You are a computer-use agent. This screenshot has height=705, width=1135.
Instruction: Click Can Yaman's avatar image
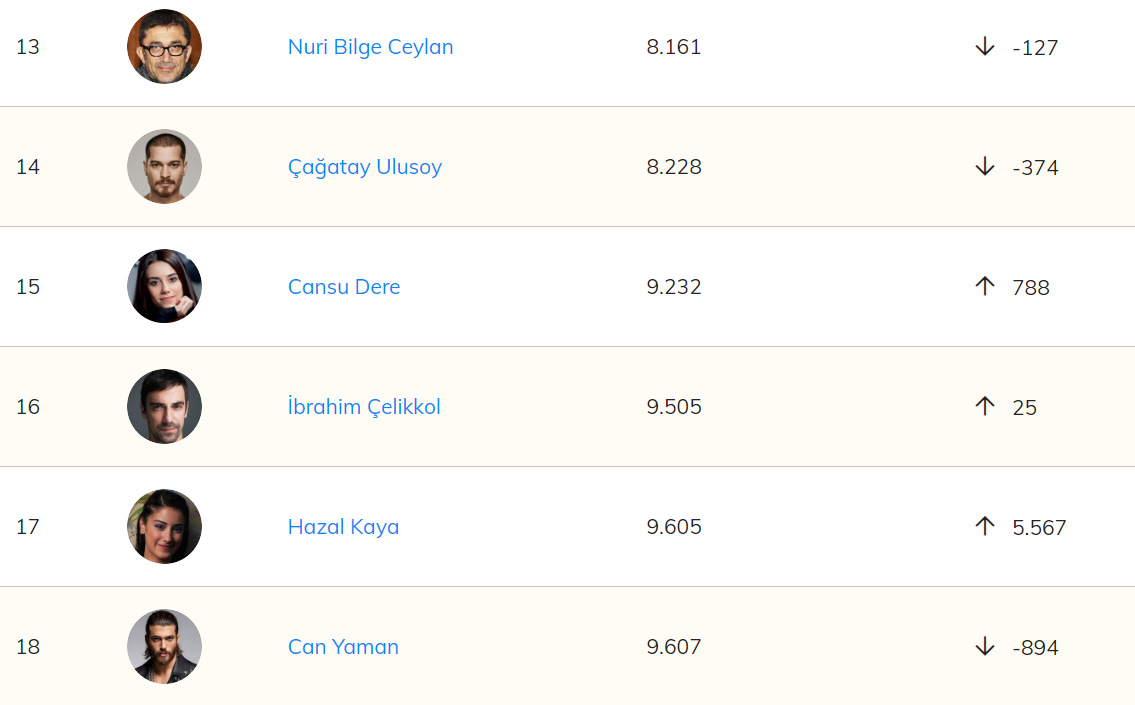point(164,647)
